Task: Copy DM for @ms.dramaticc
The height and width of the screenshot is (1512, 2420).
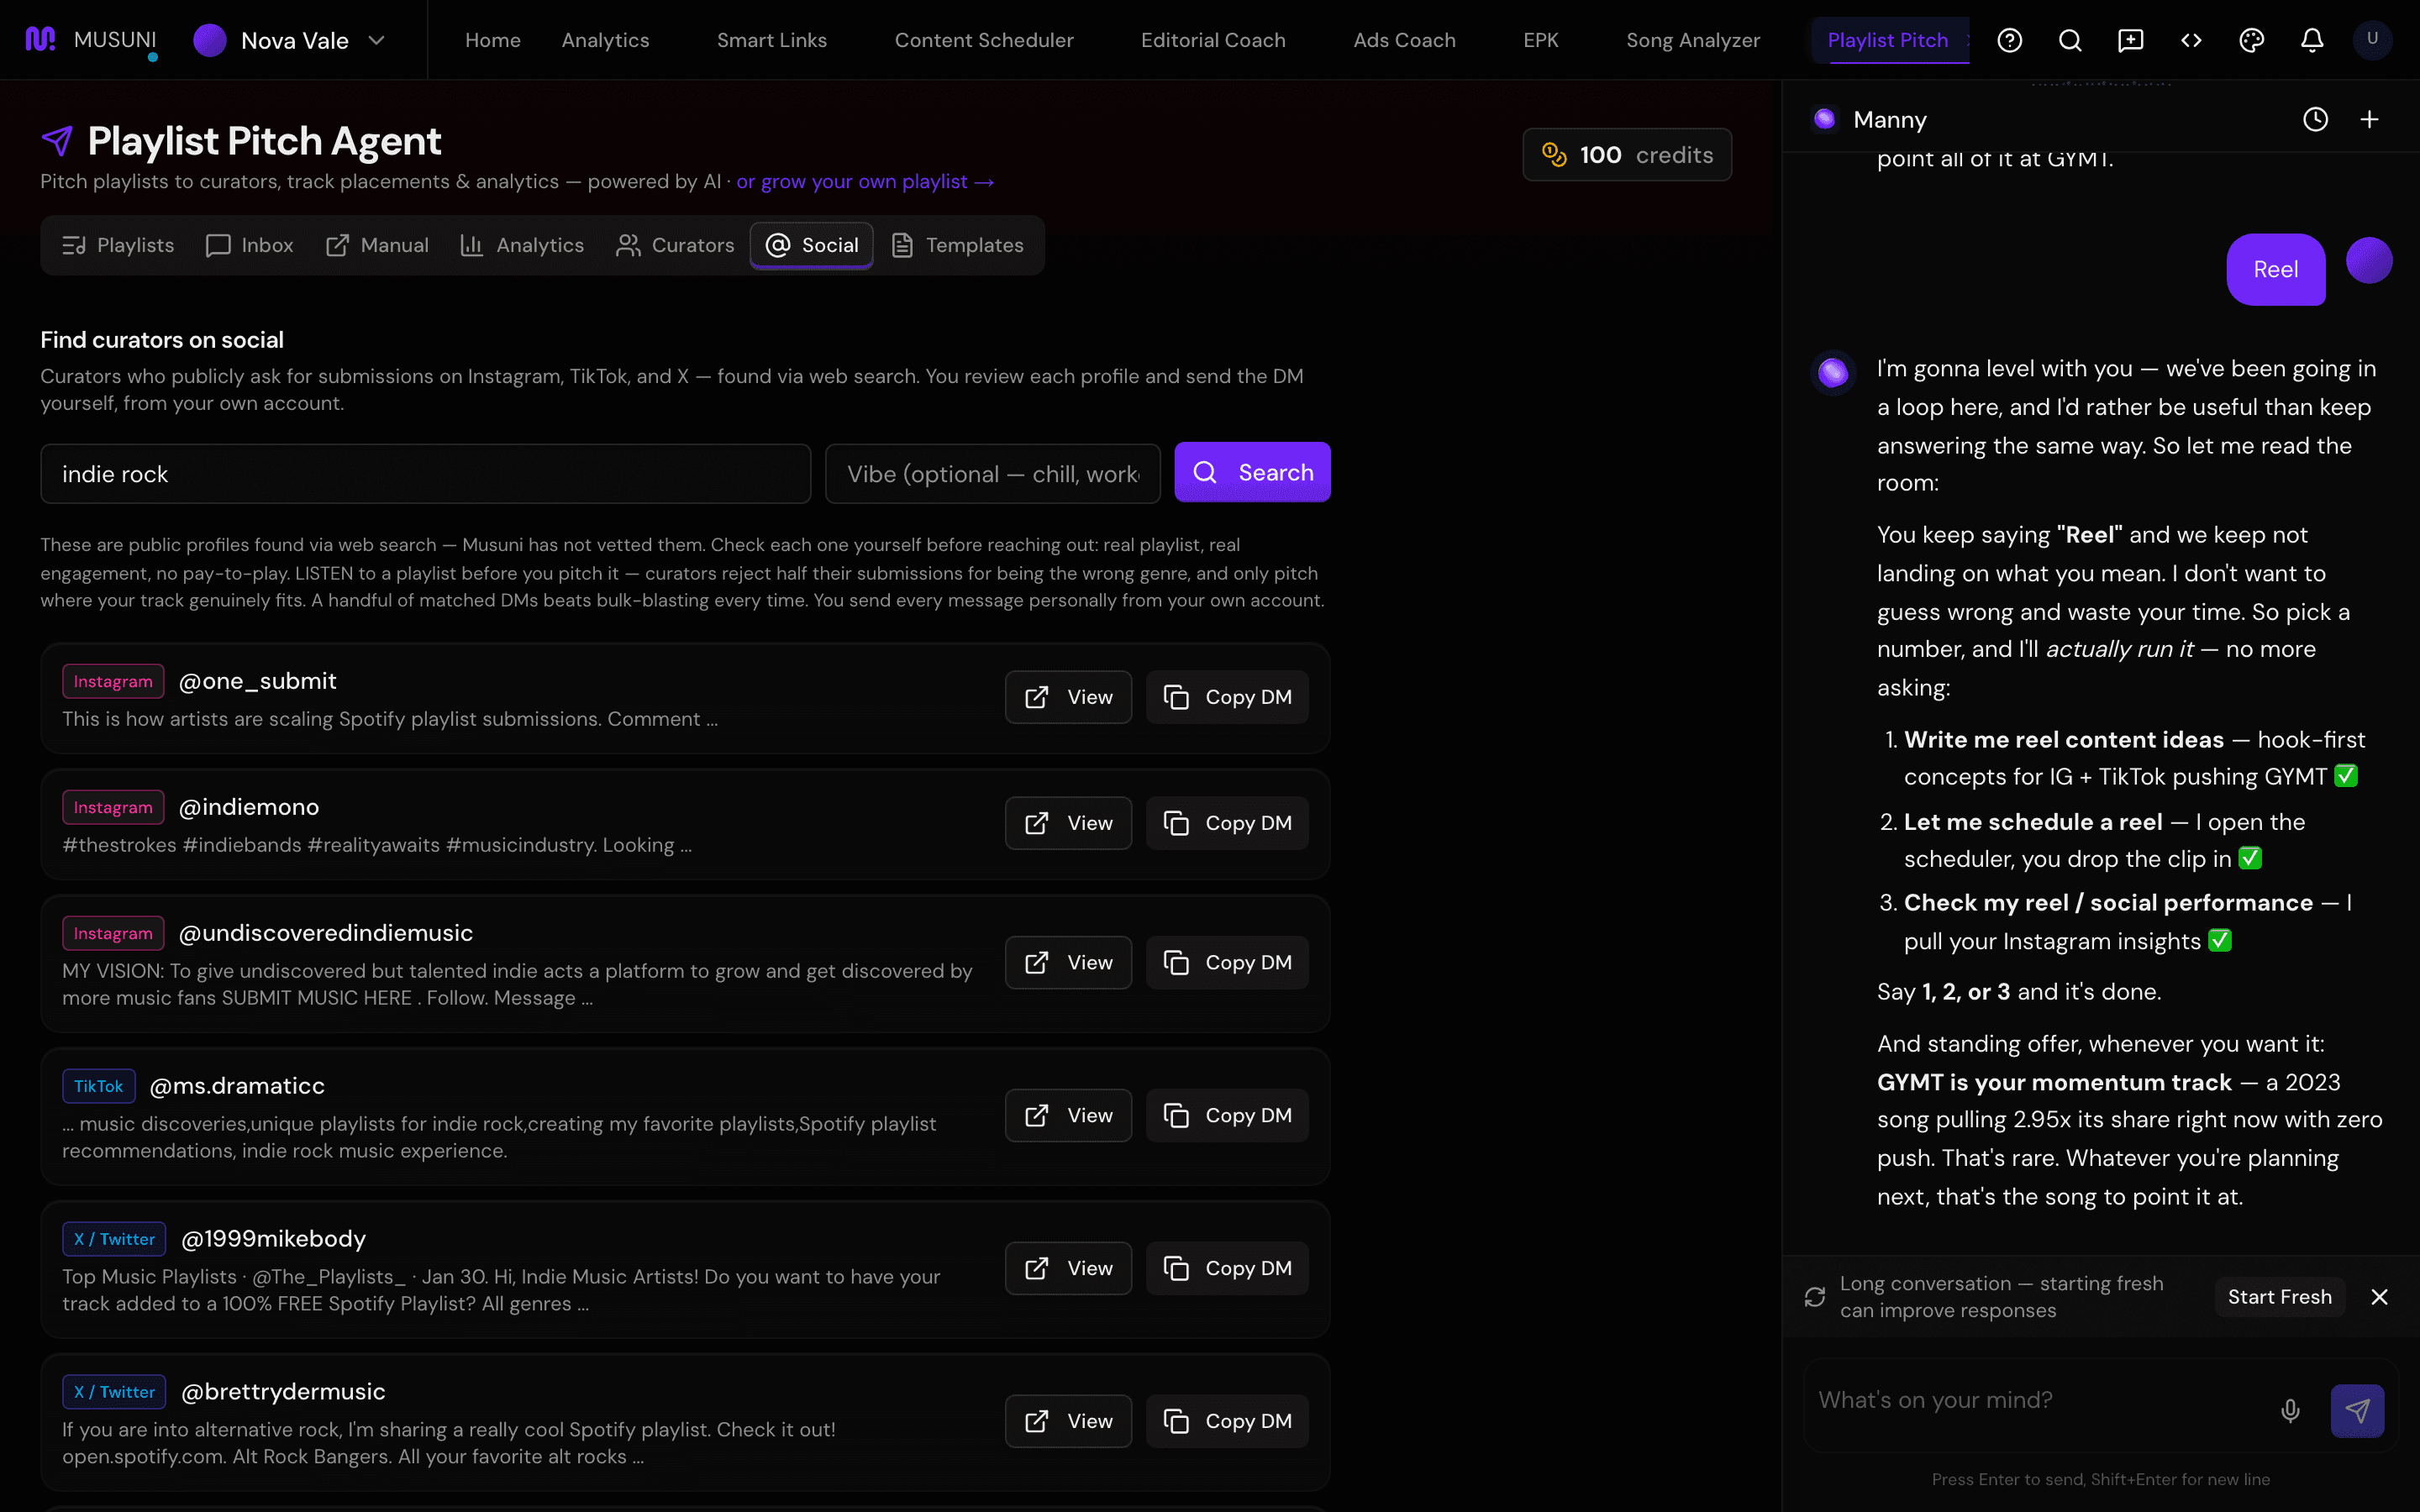Action: (x=1227, y=1115)
